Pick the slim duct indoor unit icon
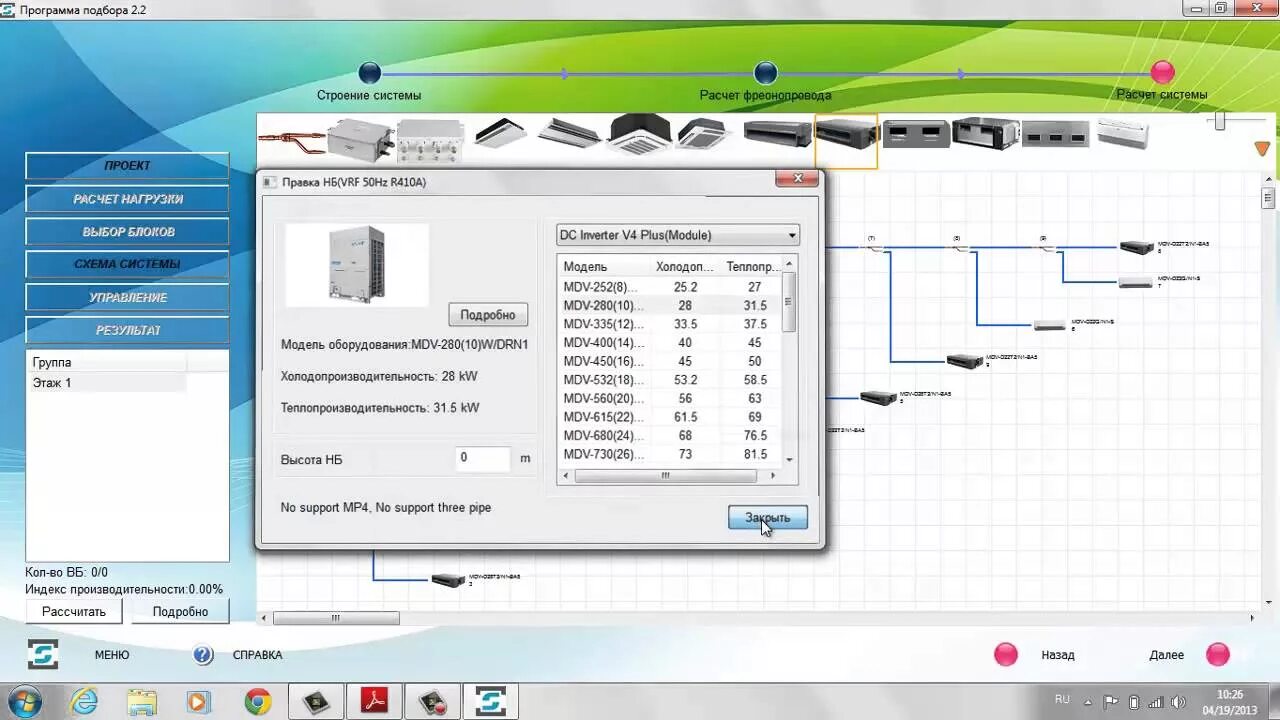The image size is (1280, 720). [x=777, y=133]
